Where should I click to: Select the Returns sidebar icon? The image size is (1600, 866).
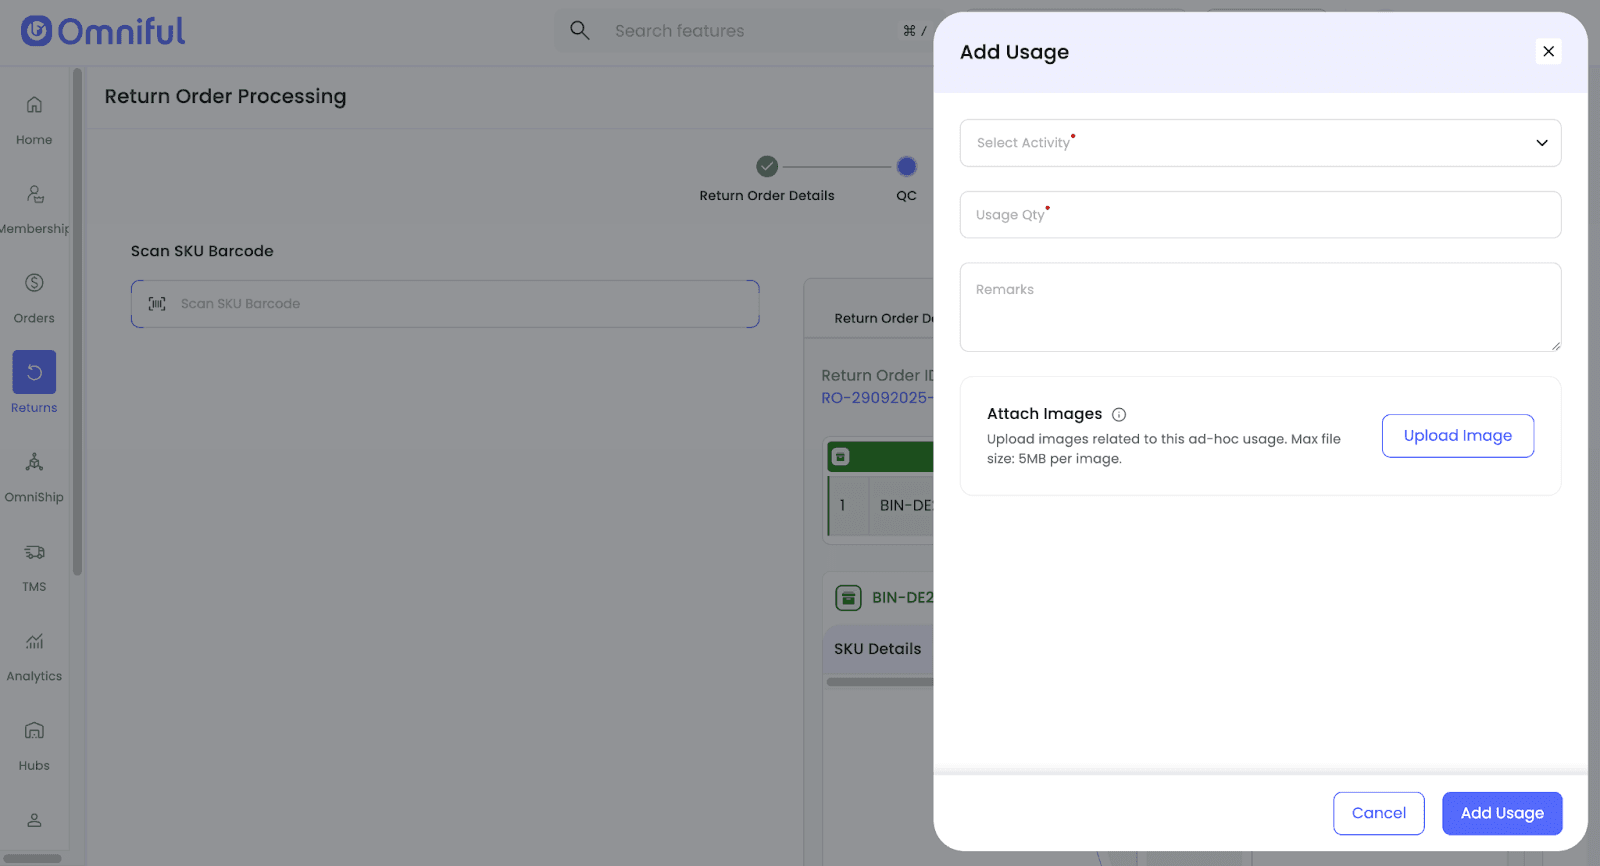[34, 372]
